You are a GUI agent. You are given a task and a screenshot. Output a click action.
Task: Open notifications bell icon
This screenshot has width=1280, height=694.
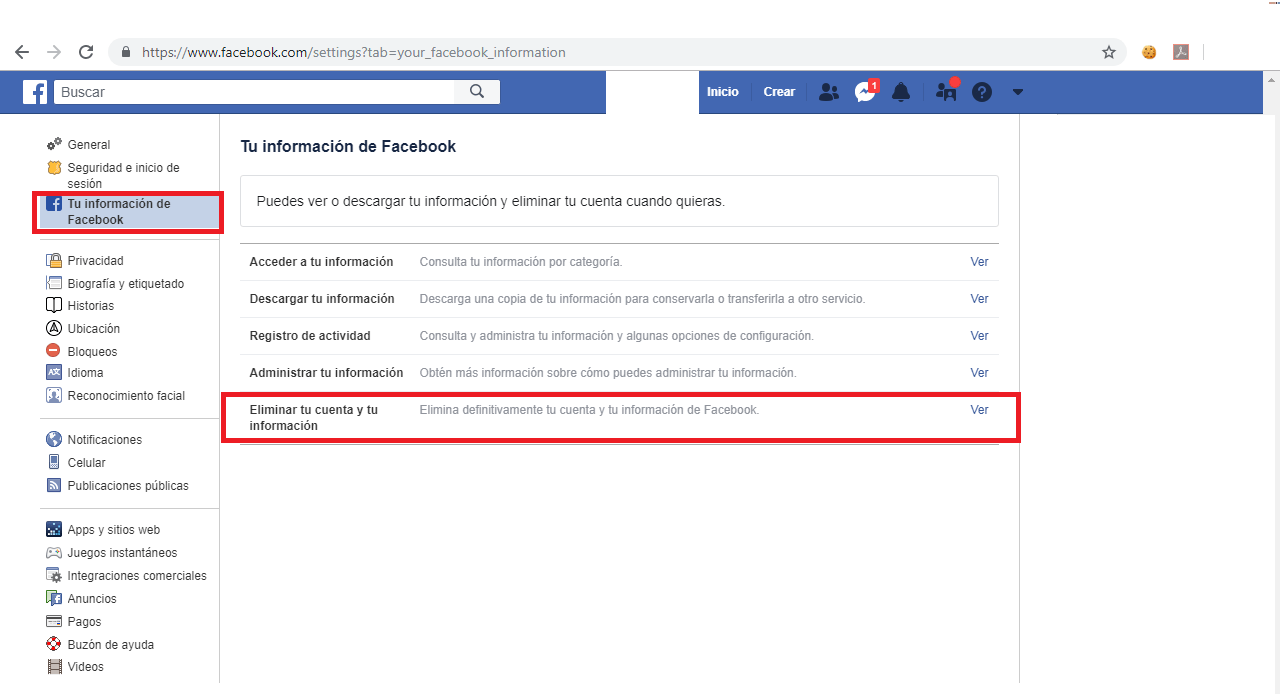pyautogui.click(x=901, y=92)
